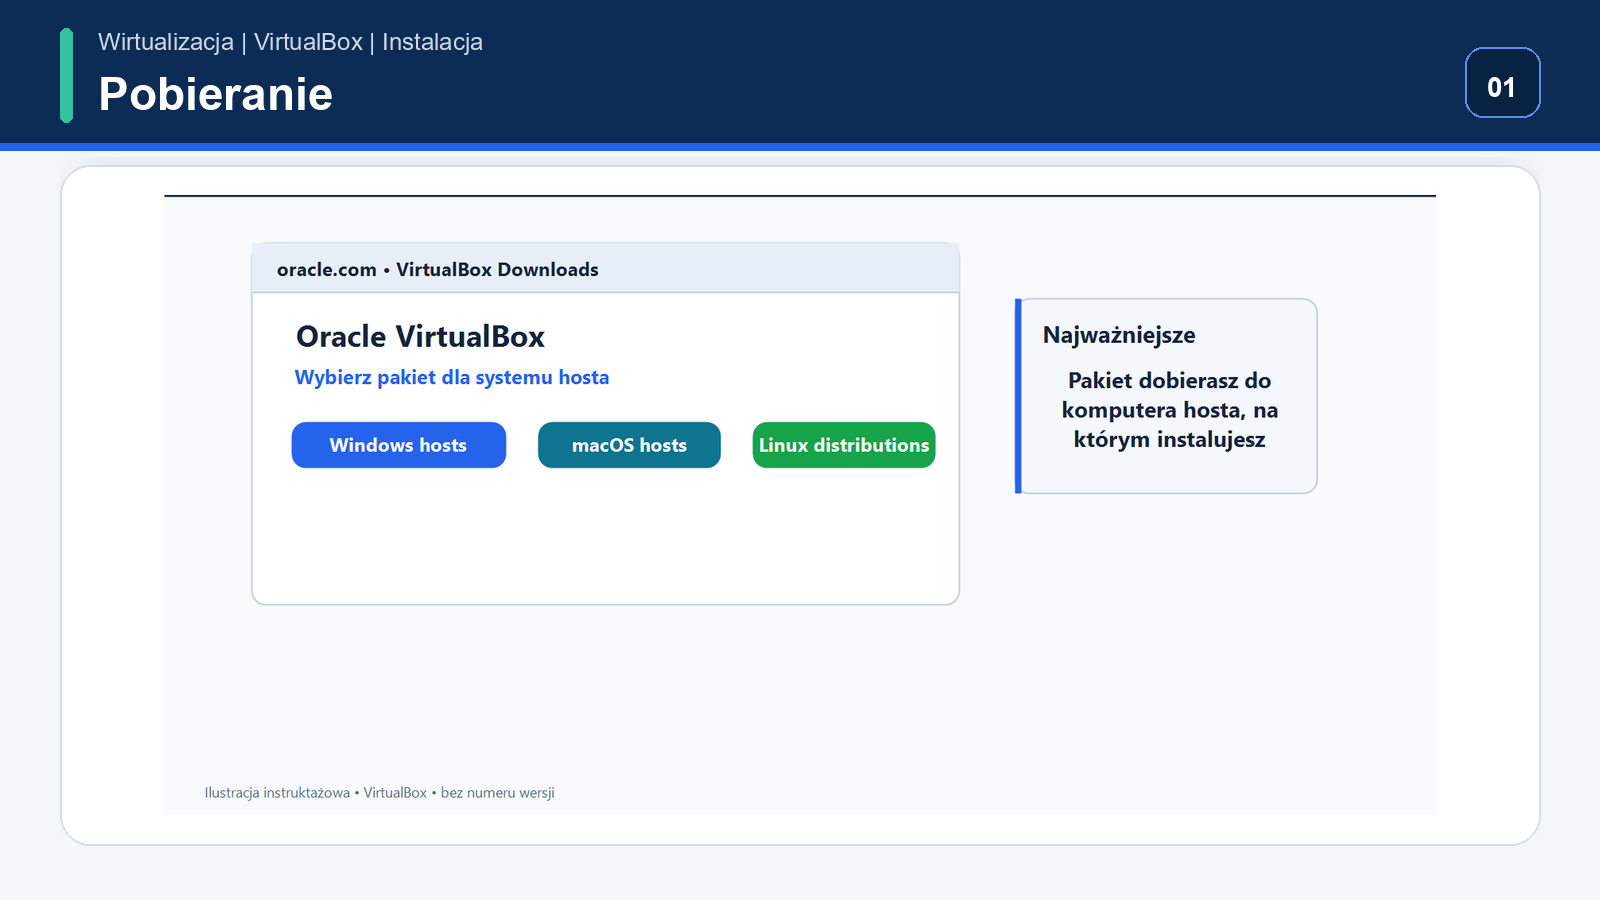Click the 'Najważniejsze' callout heading

1119,335
